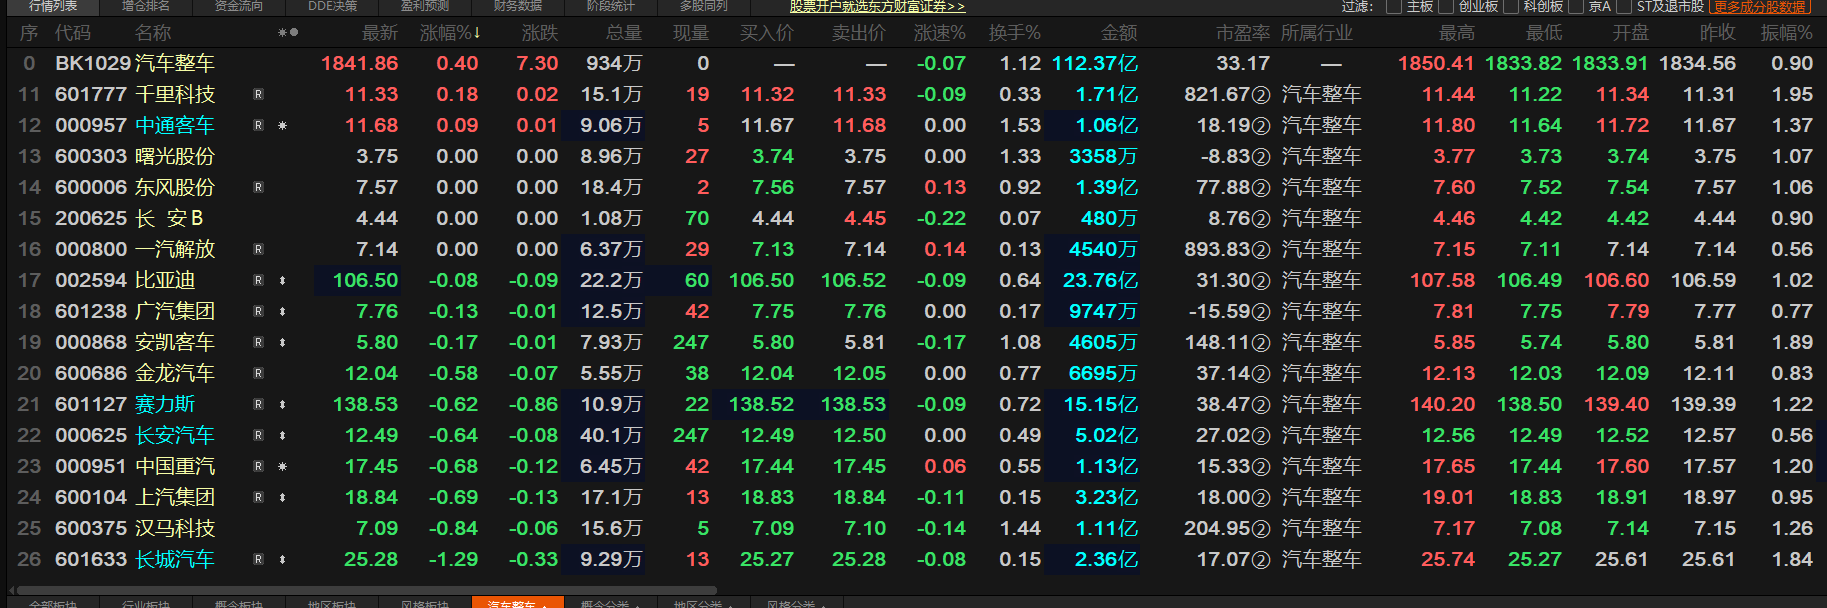This screenshot has height=608, width=1827.
Task: Click the circled 2 icon next to 17.07
Action: (x=1261, y=561)
